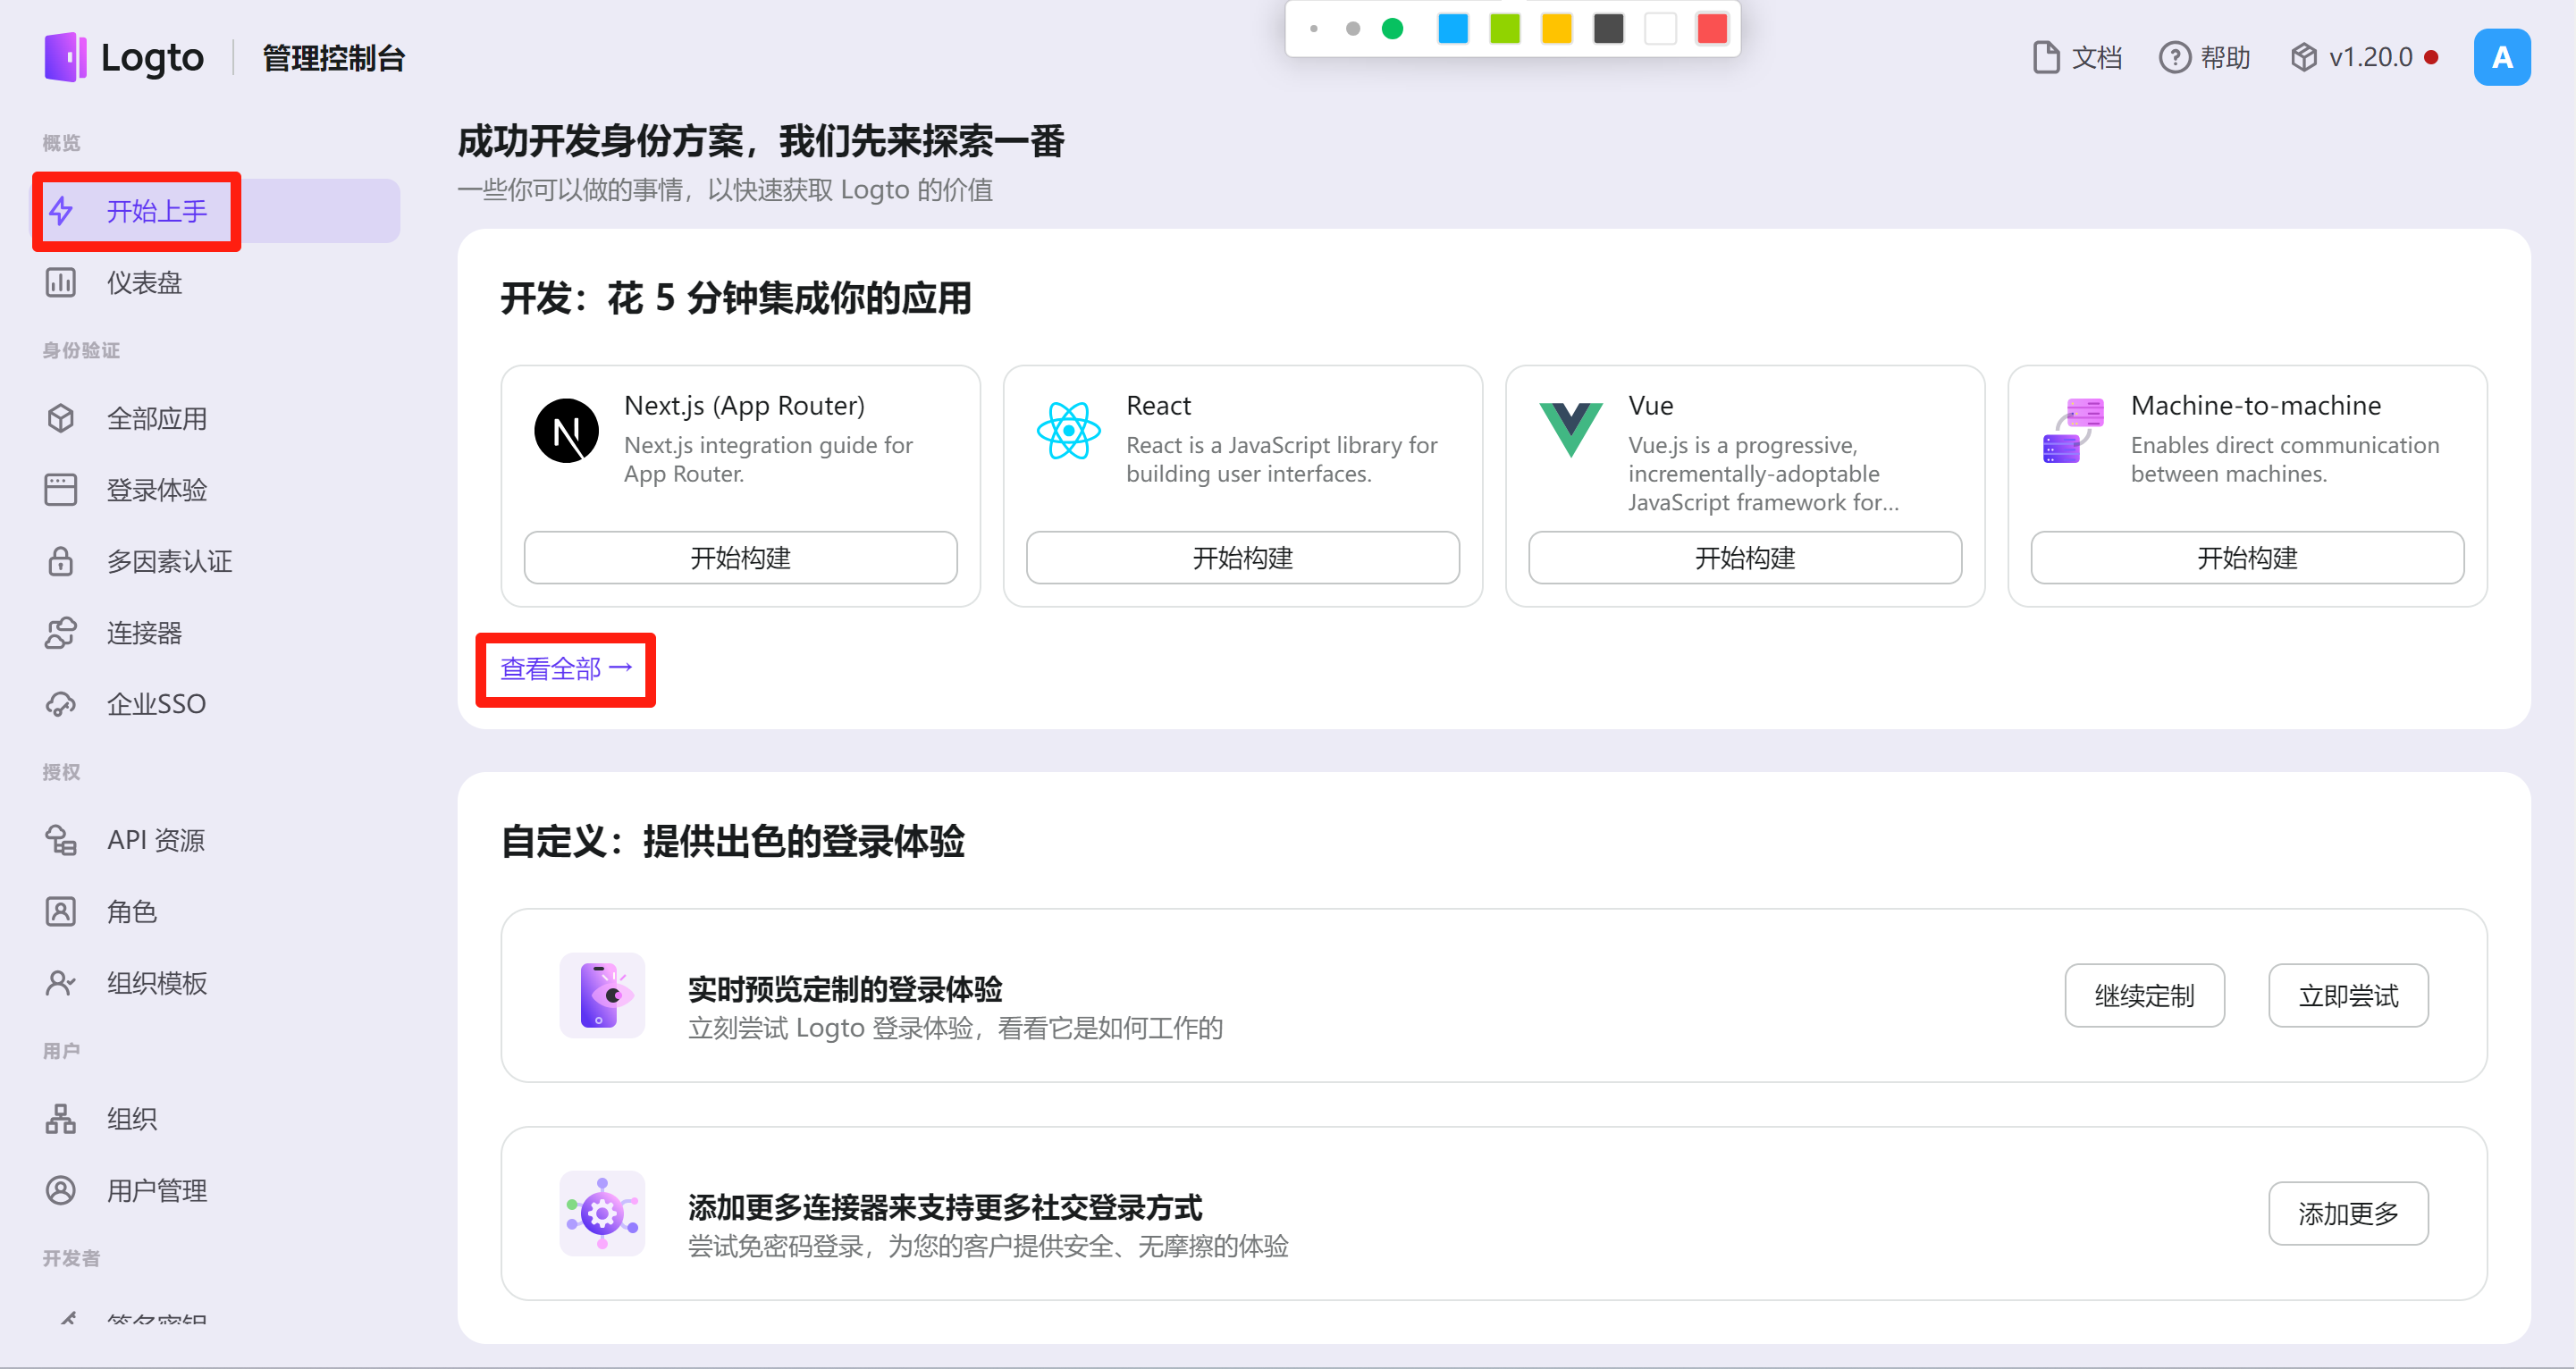Click the Logto logo icon
Image resolution: width=2576 pixels, height=1369 pixels.
pyautogui.click(x=66, y=57)
